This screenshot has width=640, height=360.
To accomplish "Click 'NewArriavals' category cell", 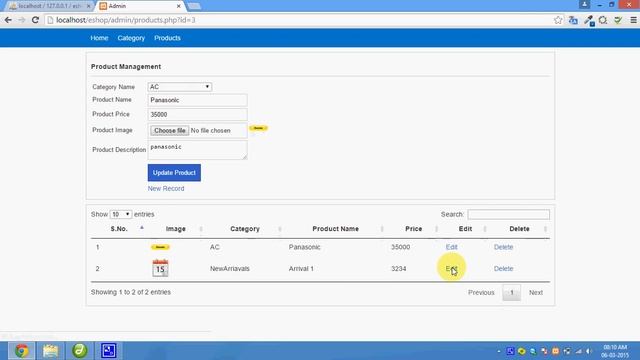I will click(230, 269).
